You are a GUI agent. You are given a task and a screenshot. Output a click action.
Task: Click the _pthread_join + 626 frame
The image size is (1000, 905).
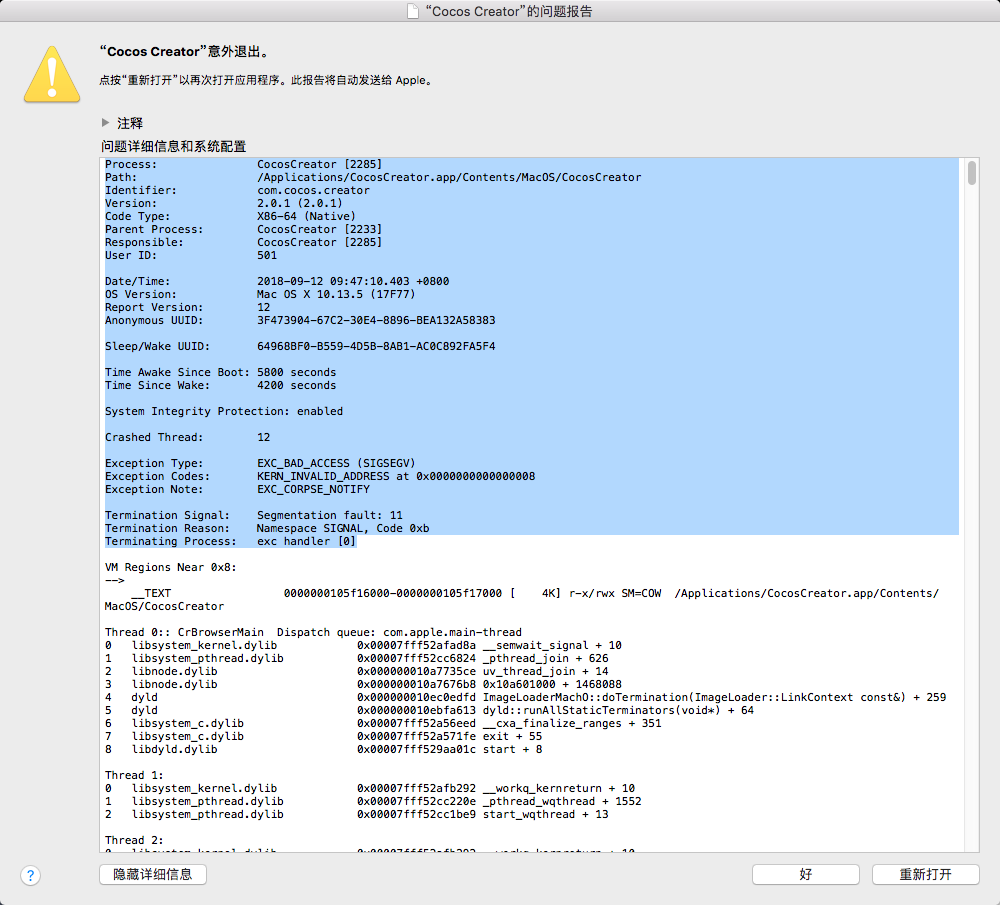tap(357, 658)
